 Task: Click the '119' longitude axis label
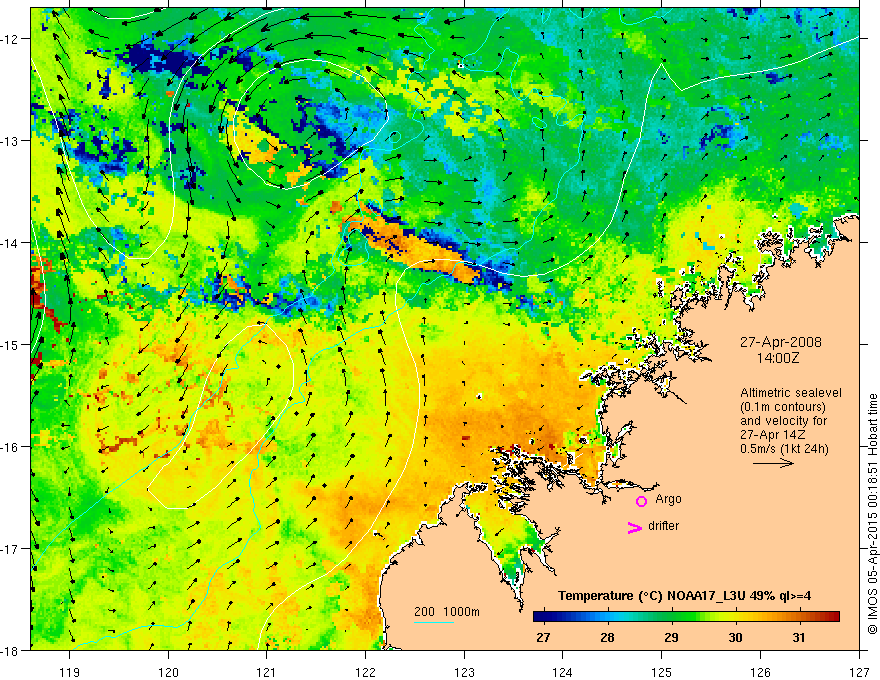(70, 672)
